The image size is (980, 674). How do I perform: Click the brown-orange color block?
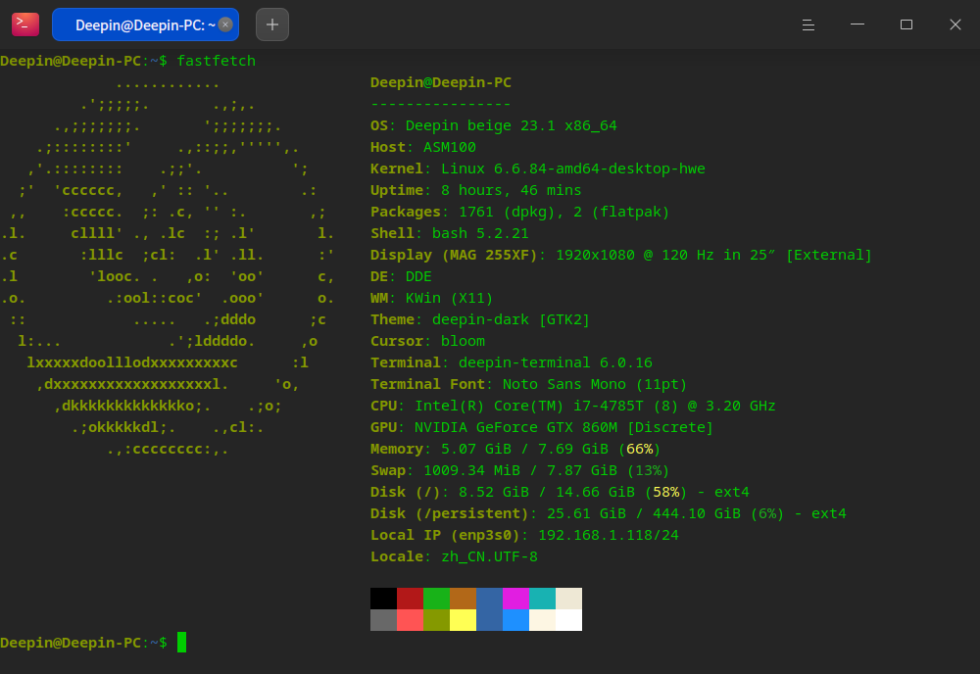pos(463,598)
